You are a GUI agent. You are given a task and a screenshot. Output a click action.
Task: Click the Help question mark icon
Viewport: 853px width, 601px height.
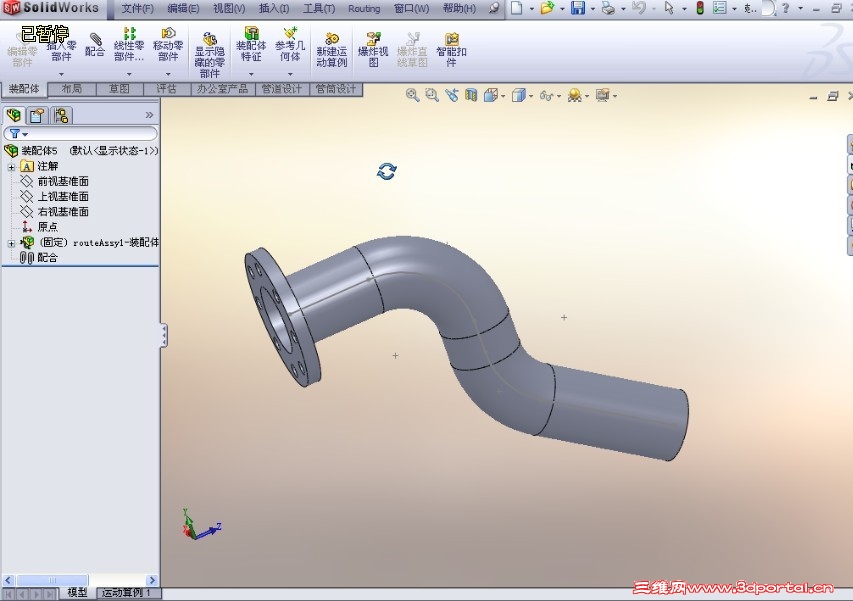click(x=785, y=8)
